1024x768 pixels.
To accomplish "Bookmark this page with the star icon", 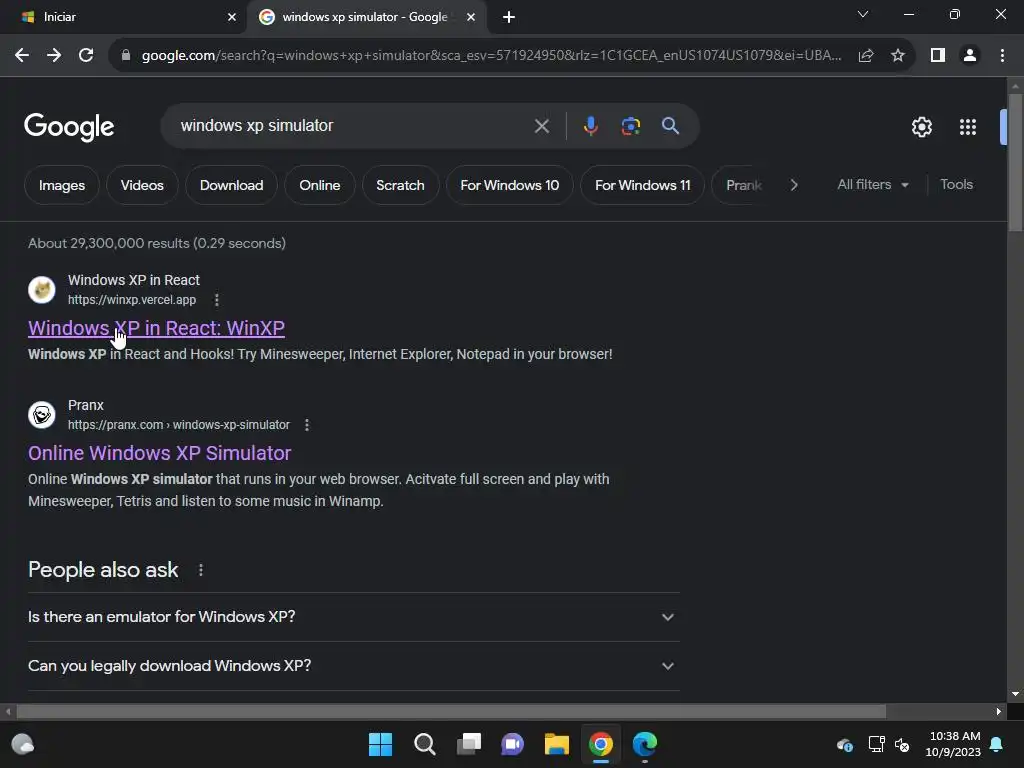I will pos(898,56).
